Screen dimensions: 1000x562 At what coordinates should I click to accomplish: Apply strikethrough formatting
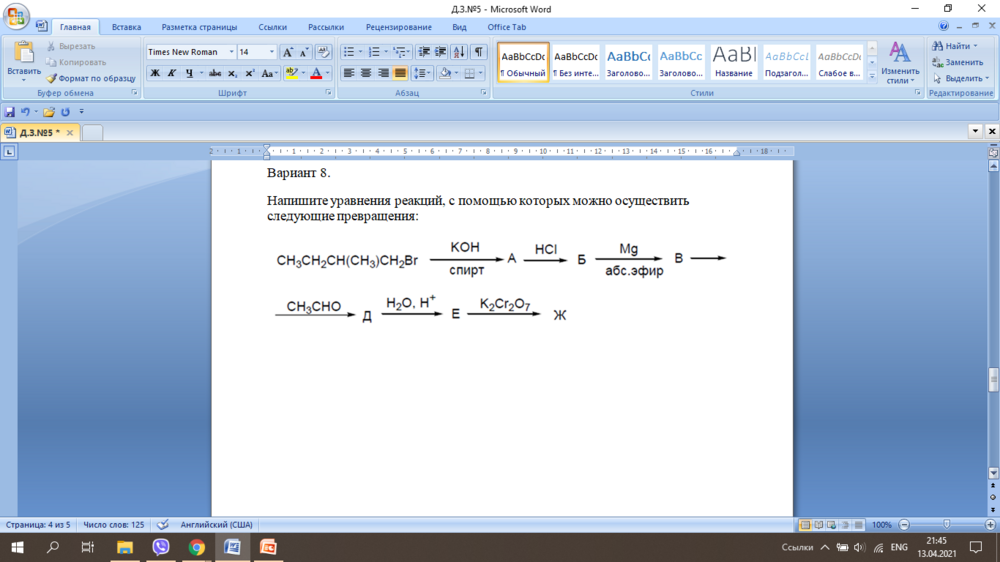215,73
